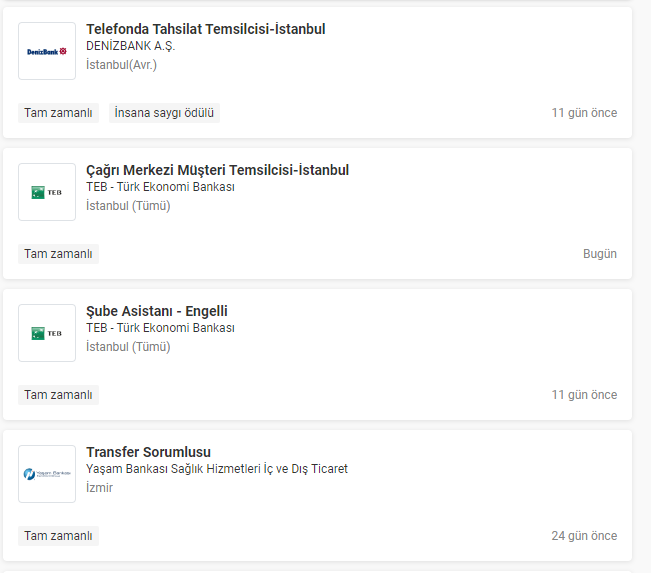Open the Transfer Sorumlusu job listing
This screenshot has width=651, height=573.
click(x=148, y=452)
